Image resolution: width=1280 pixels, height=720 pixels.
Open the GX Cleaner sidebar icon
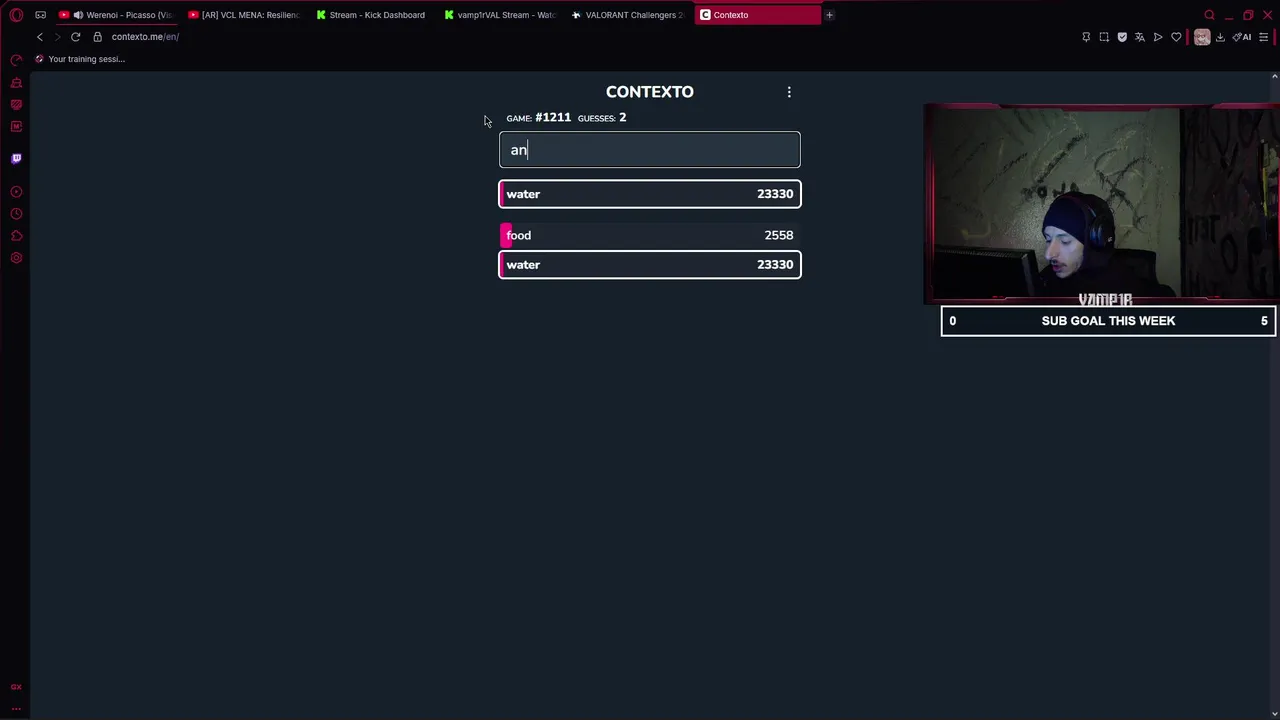click(x=16, y=83)
